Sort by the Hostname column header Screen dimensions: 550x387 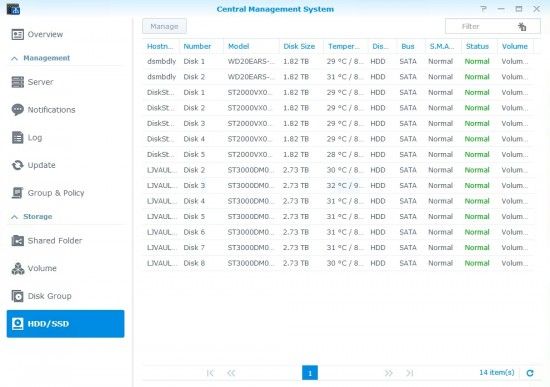[161, 46]
